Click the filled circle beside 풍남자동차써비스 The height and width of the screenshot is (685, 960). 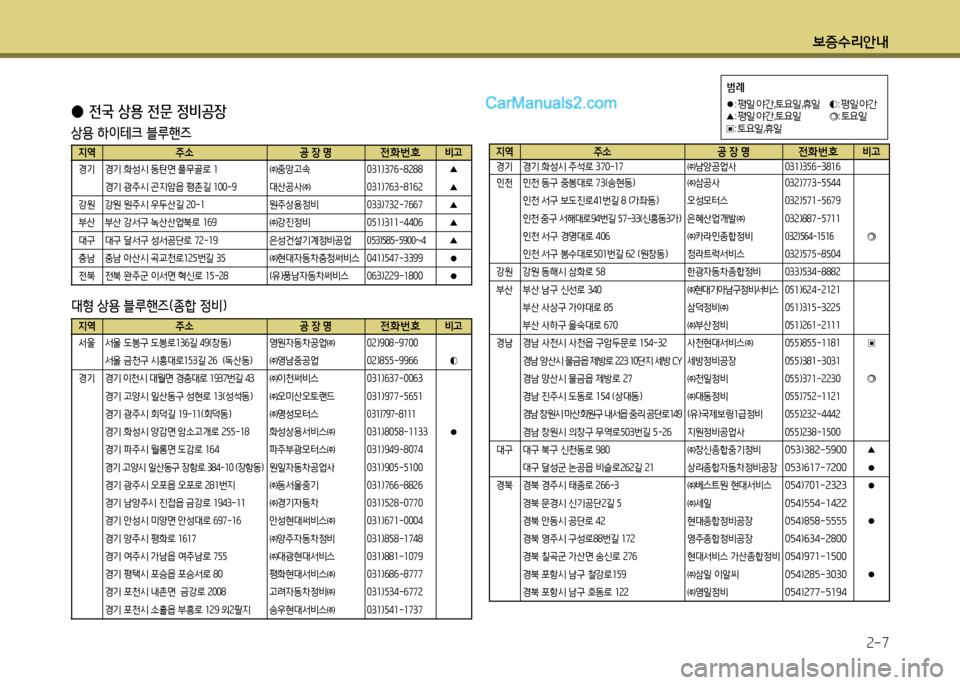(x=454, y=275)
